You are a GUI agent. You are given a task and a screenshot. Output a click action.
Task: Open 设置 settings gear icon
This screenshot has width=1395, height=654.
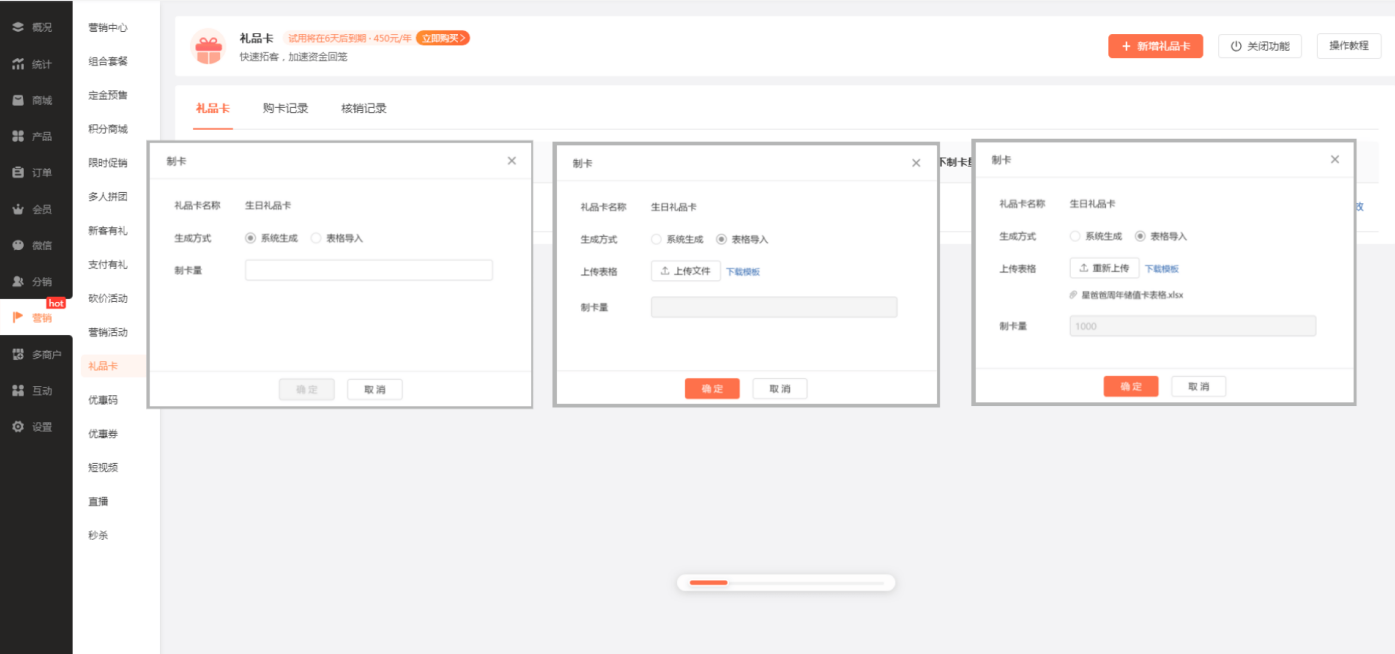[18, 426]
